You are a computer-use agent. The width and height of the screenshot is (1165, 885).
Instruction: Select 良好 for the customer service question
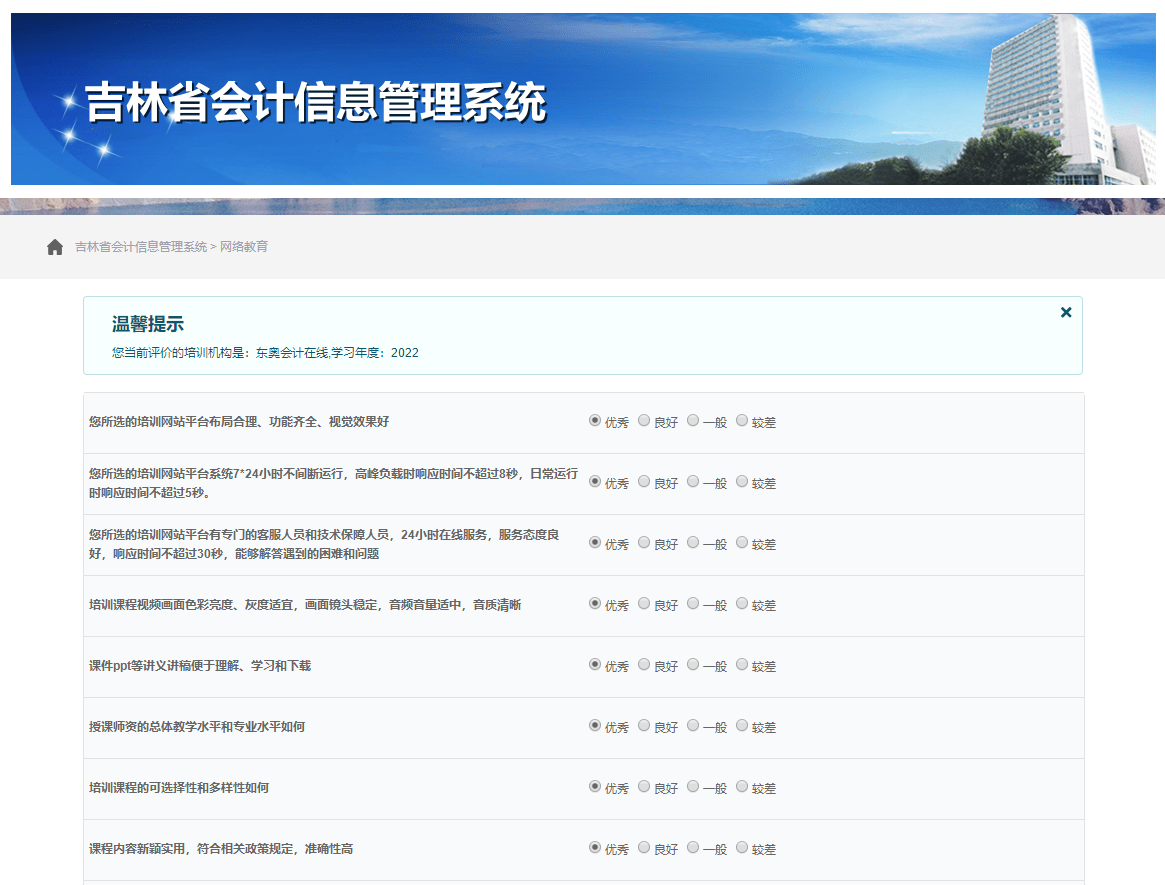(644, 543)
